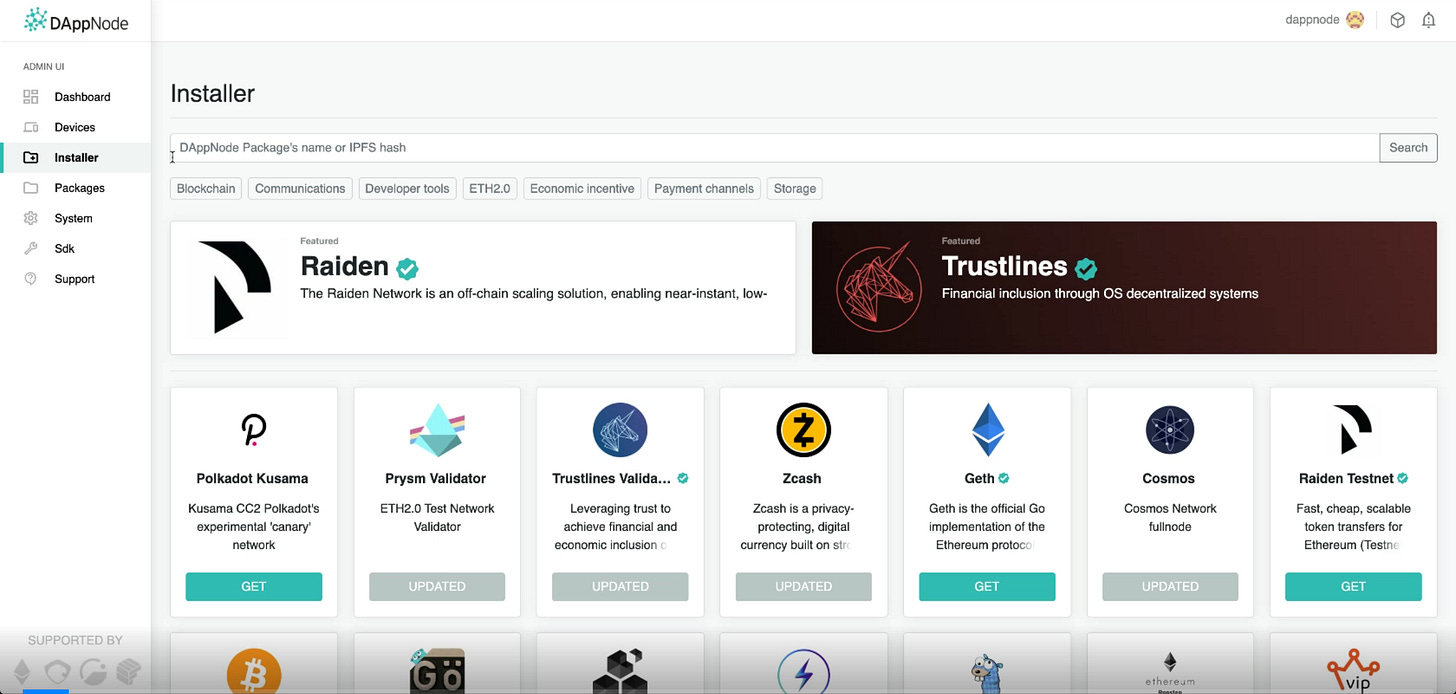This screenshot has width=1456, height=694.
Task: Click the Packages folder icon
Action: pyautogui.click(x=31, y=188)
